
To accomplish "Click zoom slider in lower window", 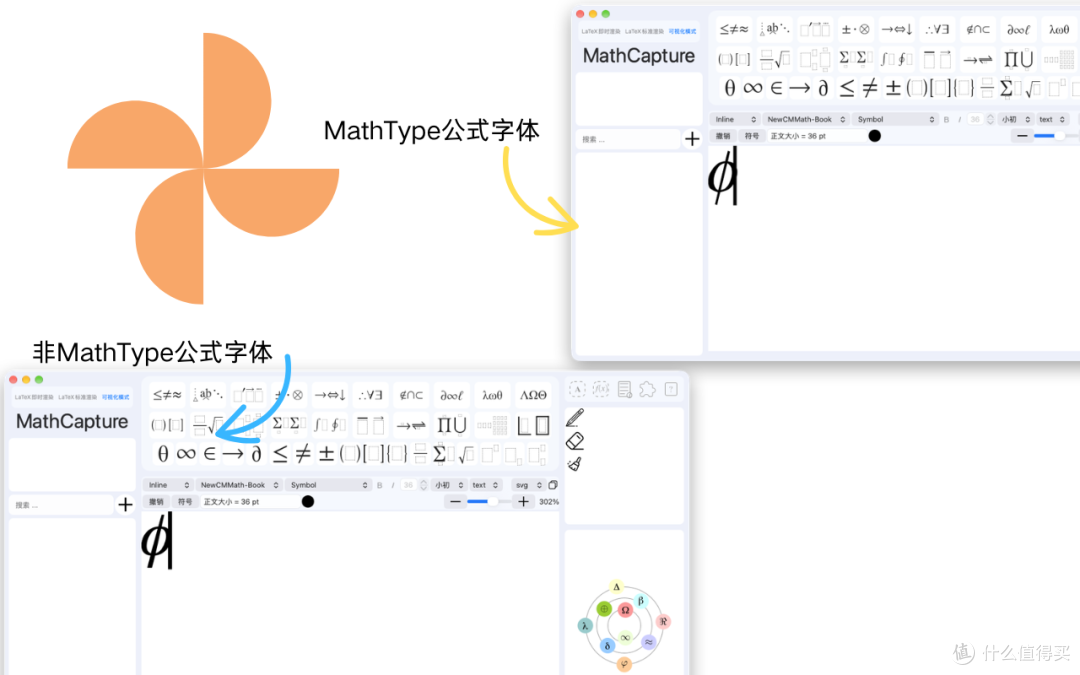I will pos(489,501).
